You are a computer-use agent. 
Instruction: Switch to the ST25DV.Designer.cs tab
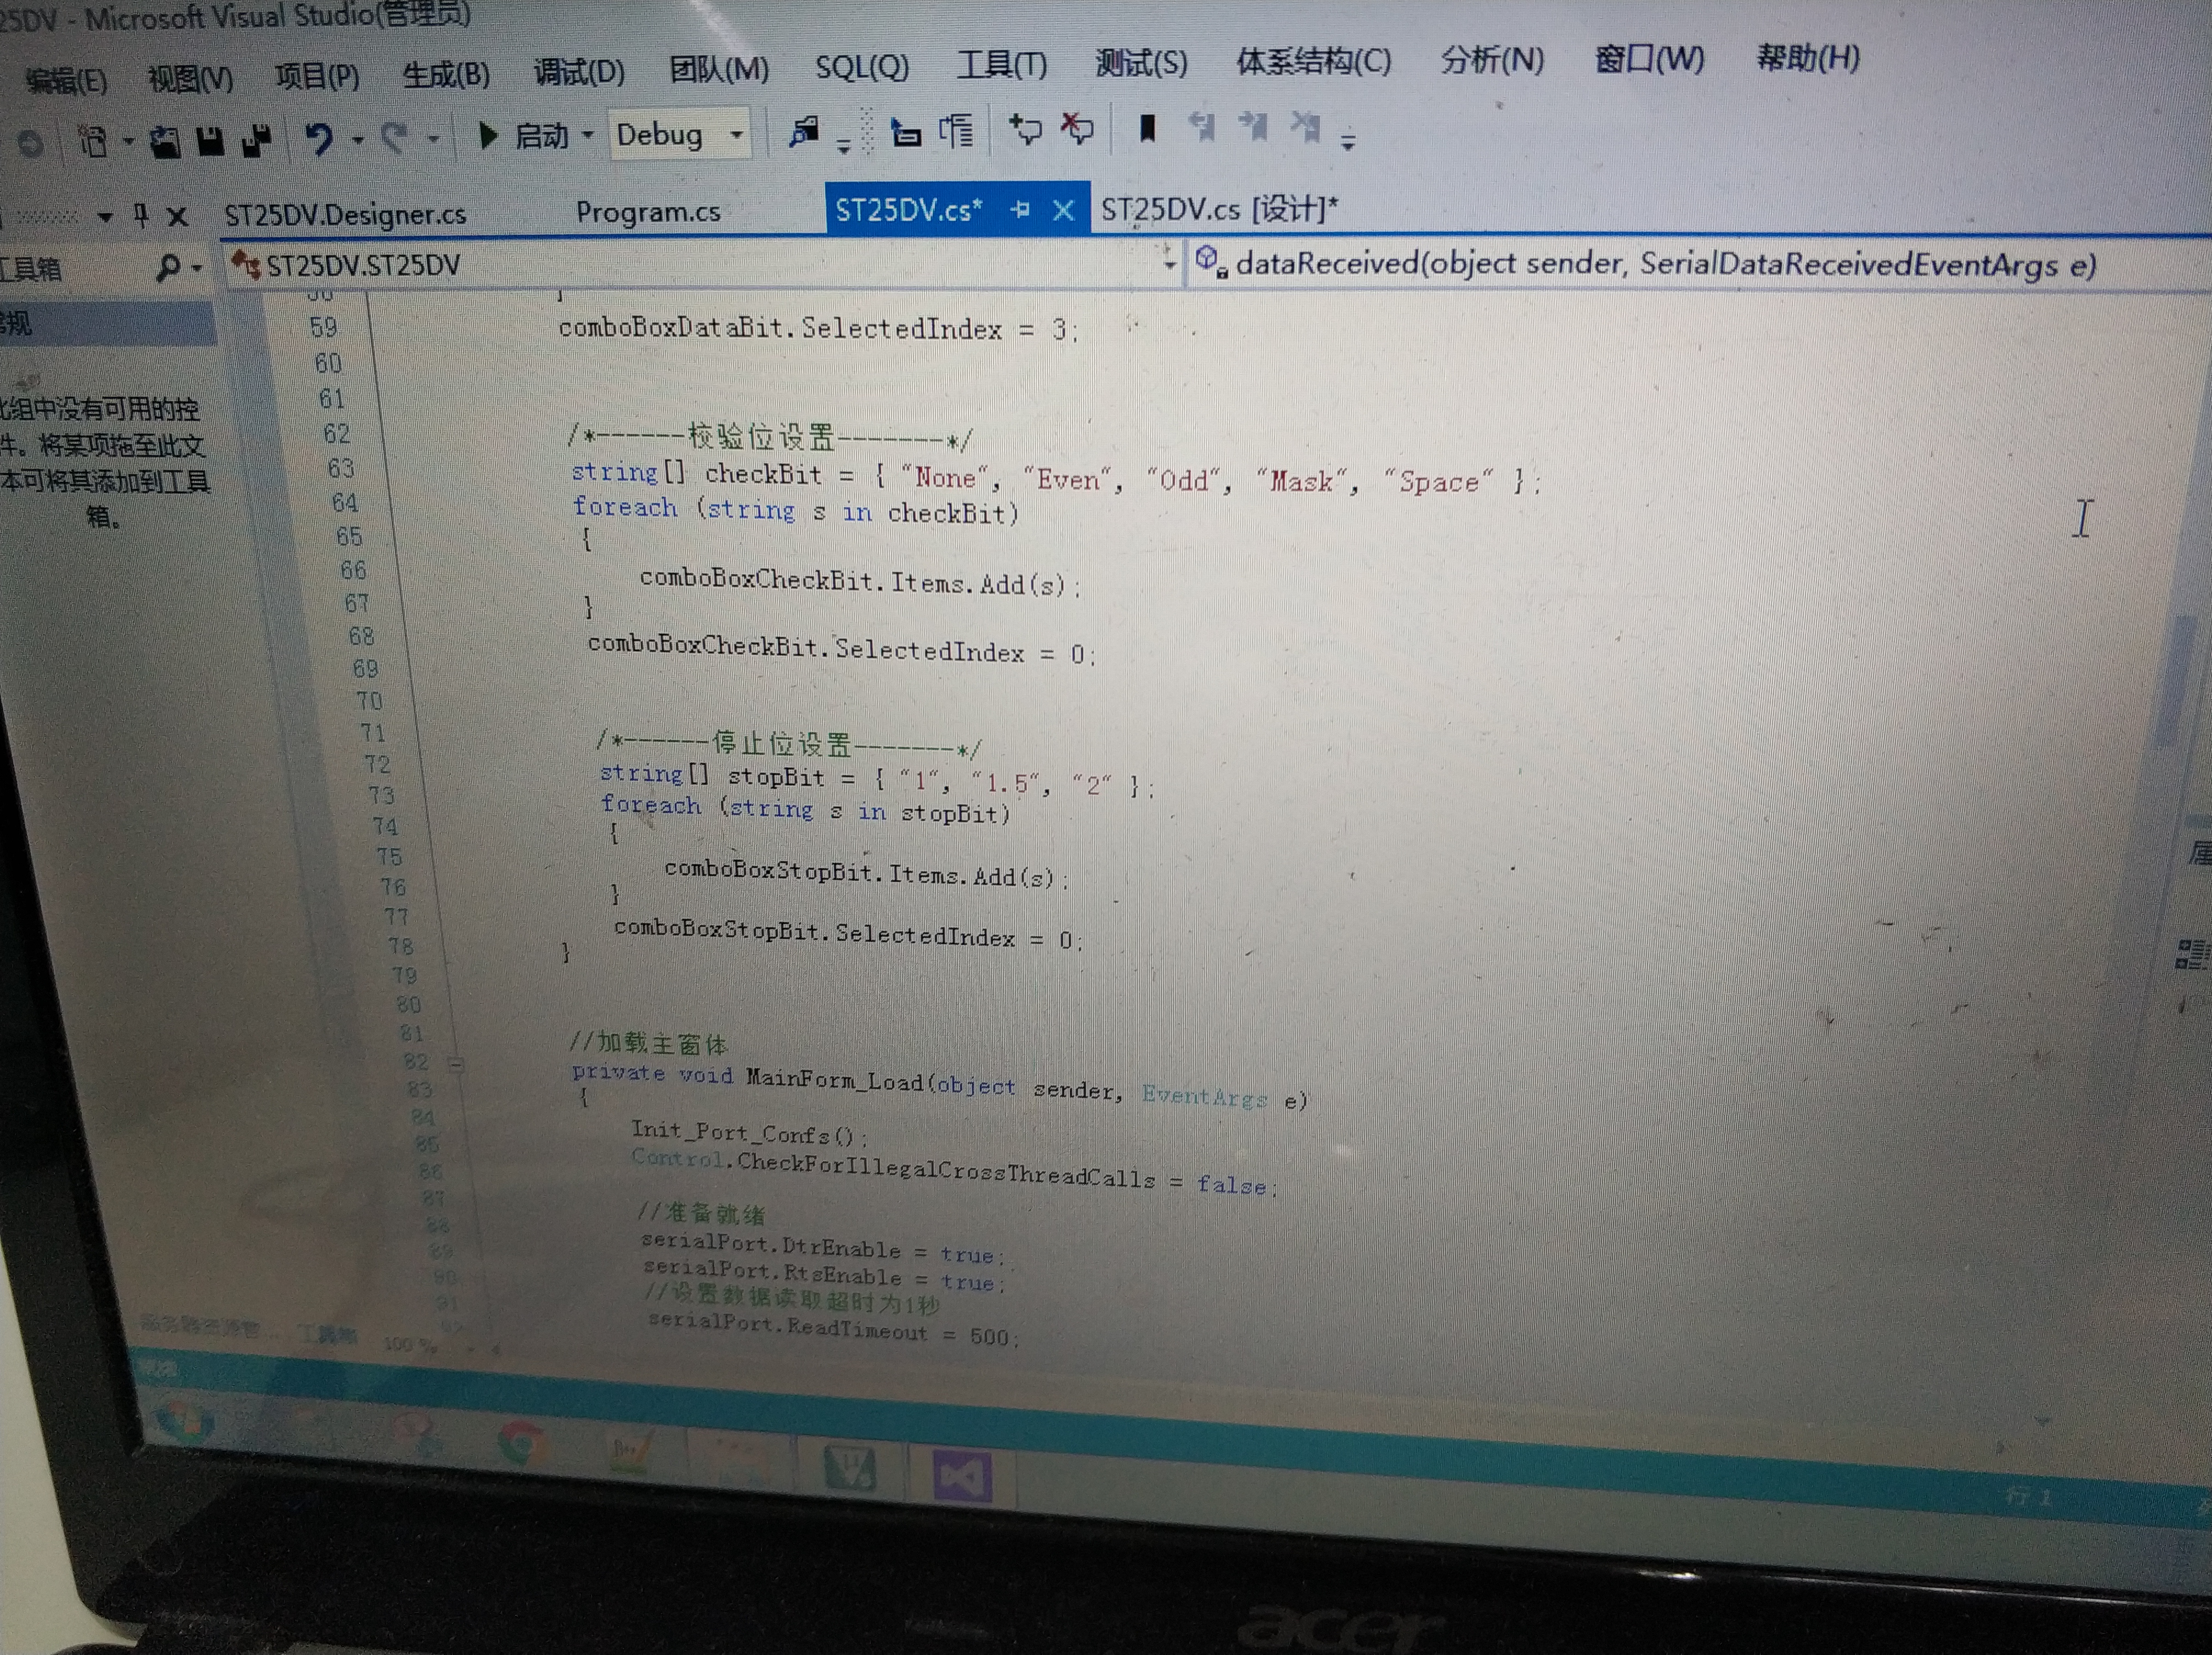click(345, 214)
